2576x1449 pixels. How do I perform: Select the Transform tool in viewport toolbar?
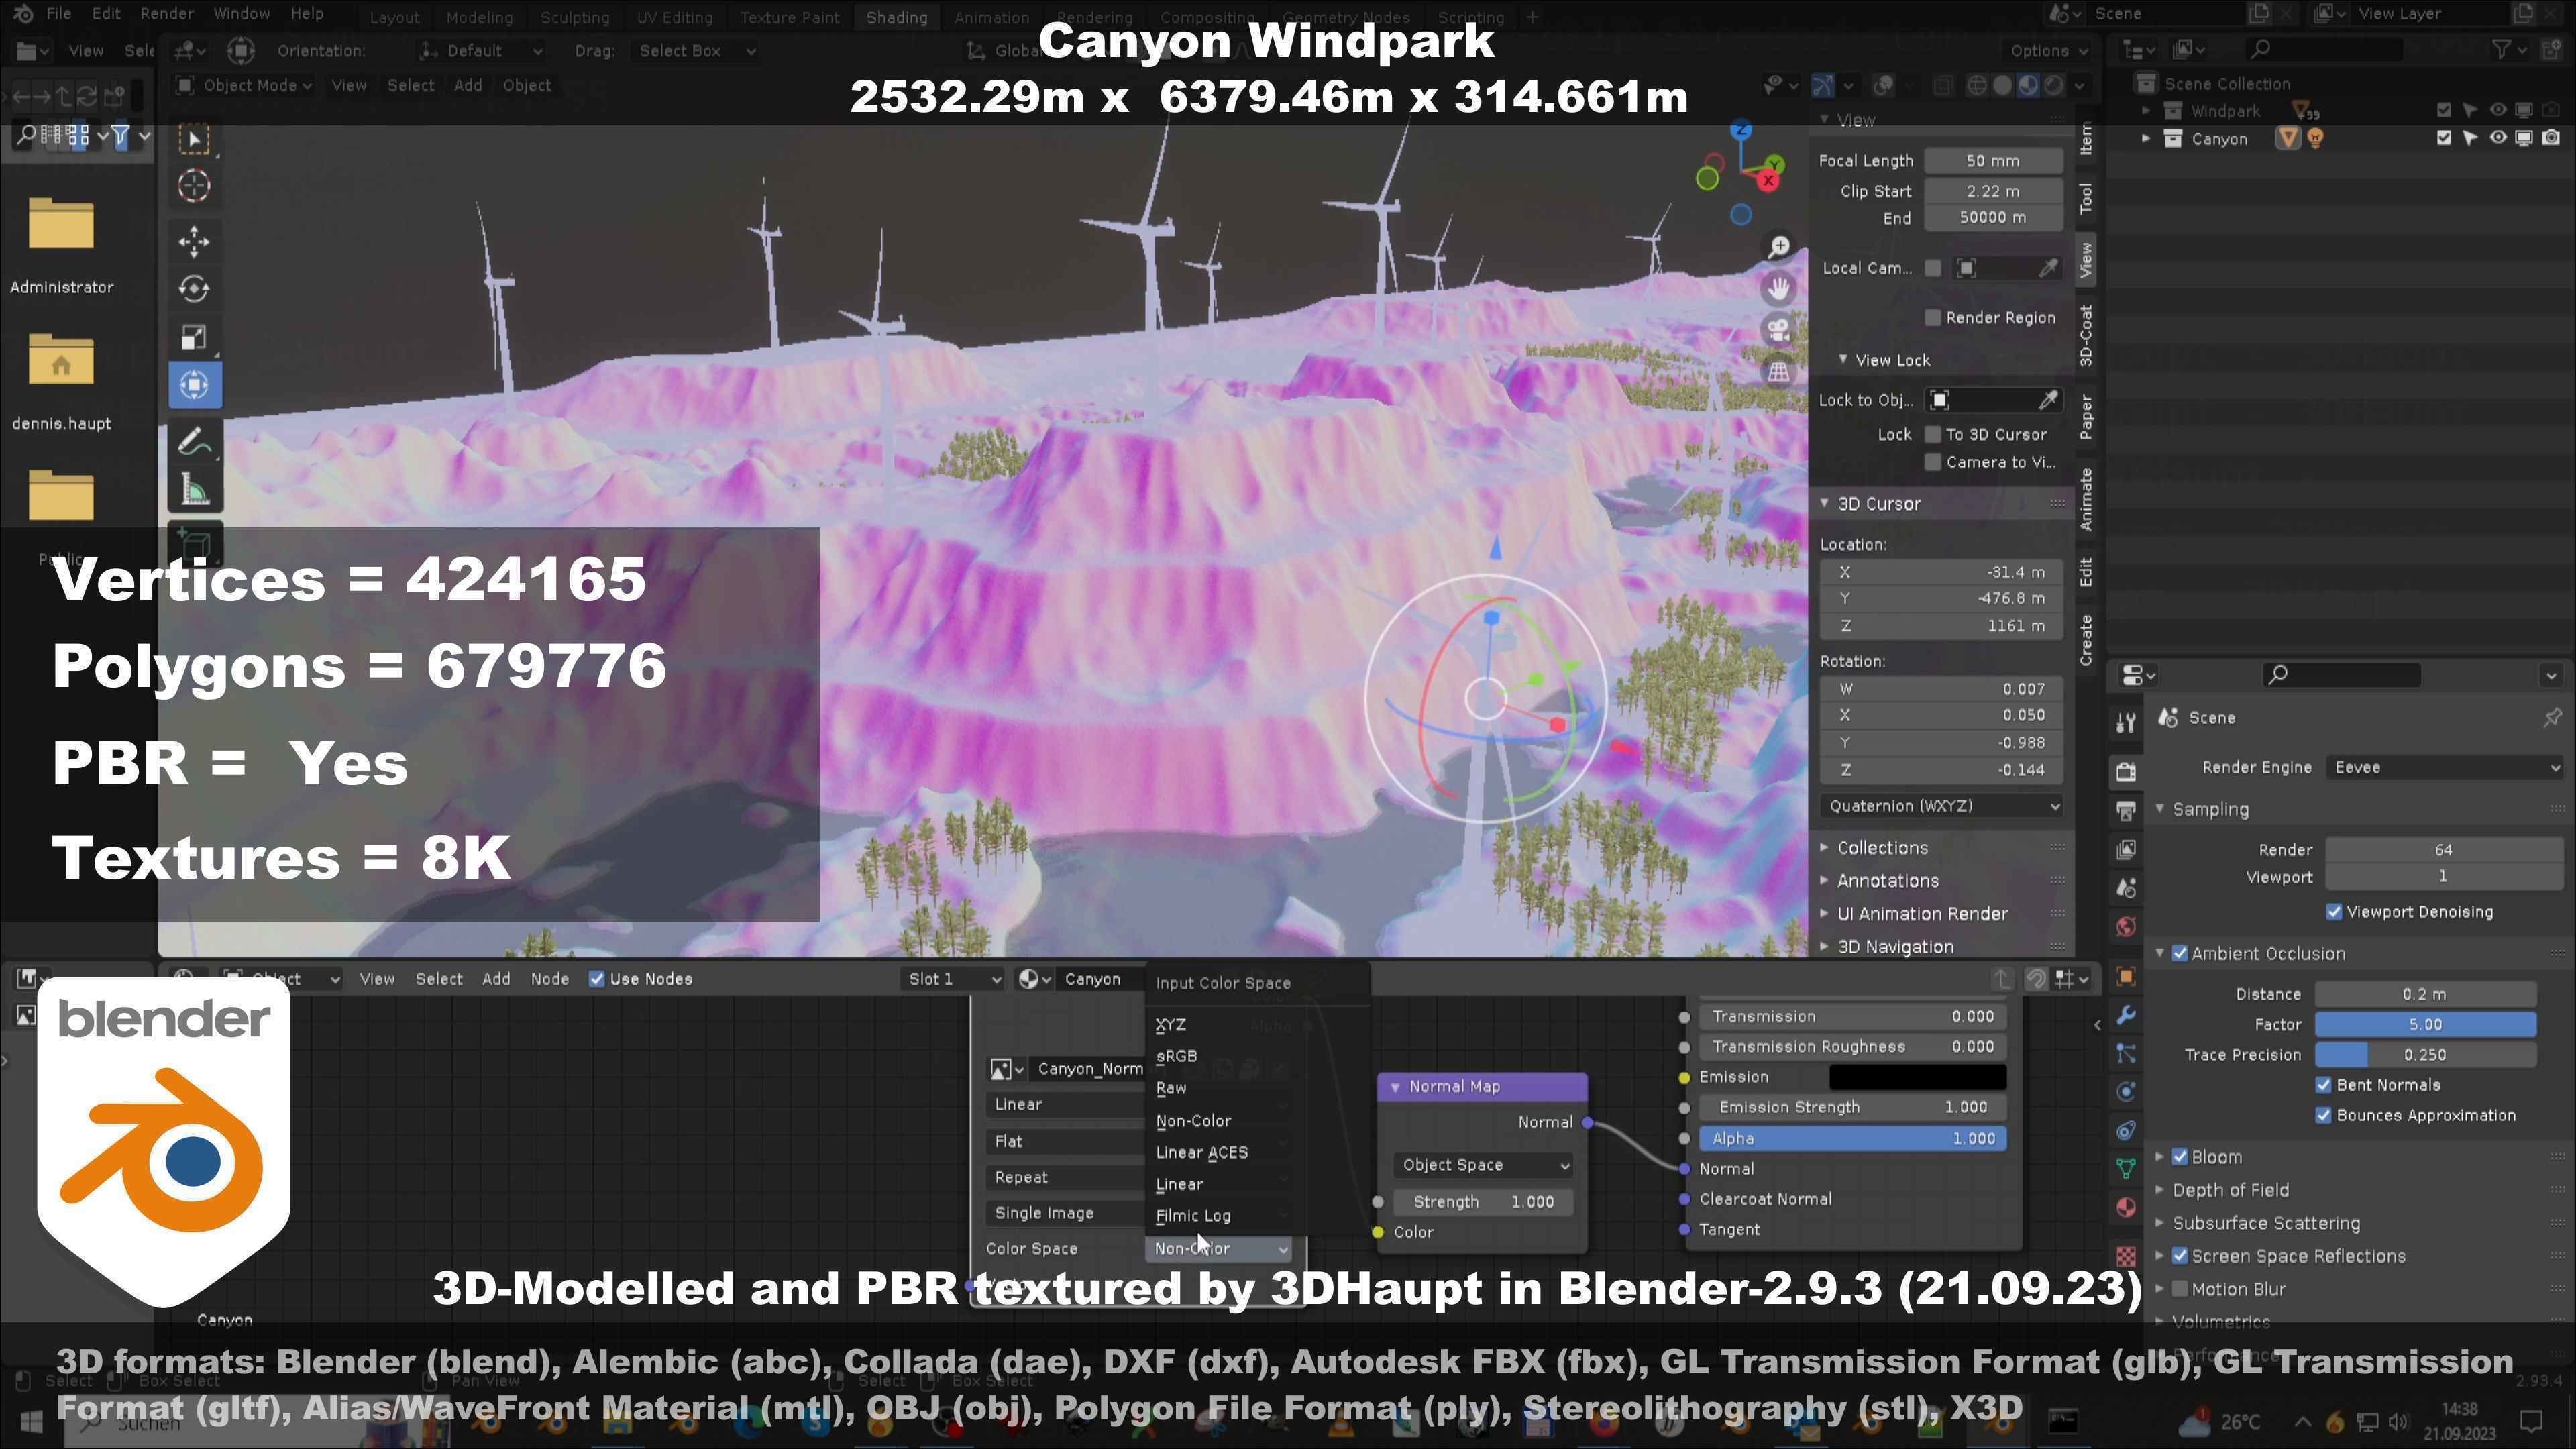coord(194,385)
